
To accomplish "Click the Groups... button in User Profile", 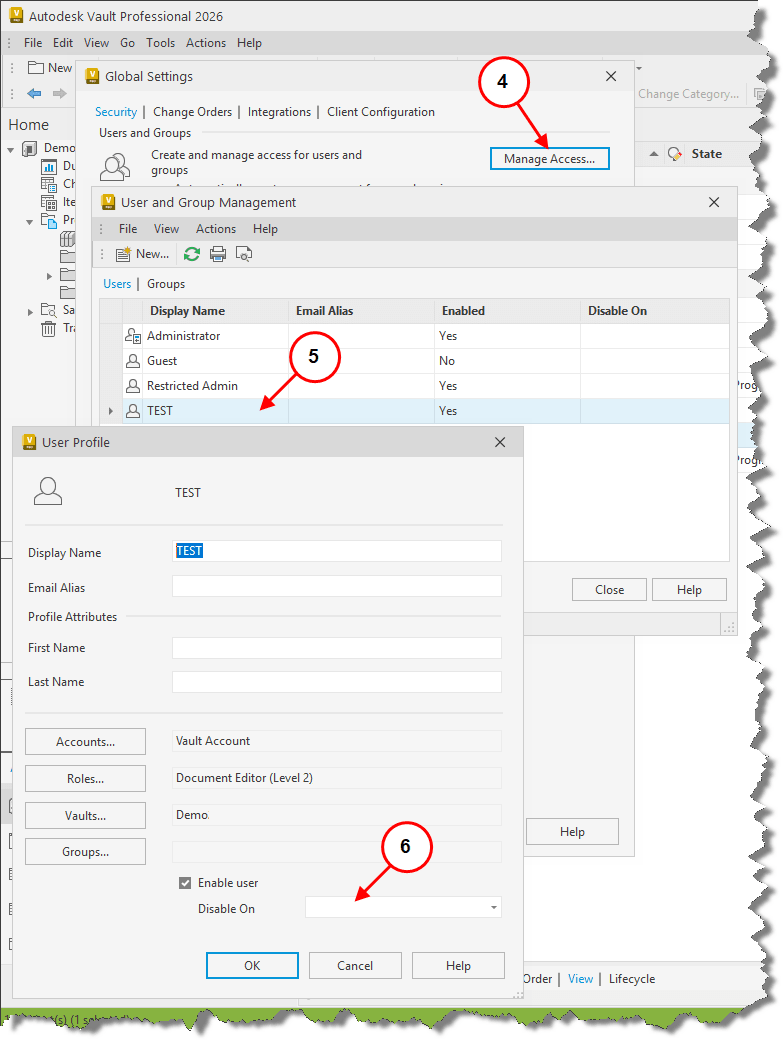I will 86,852.
